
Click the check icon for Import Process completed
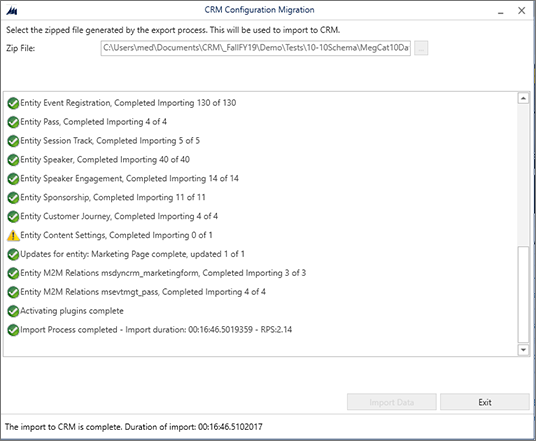(x=13, y=330)
